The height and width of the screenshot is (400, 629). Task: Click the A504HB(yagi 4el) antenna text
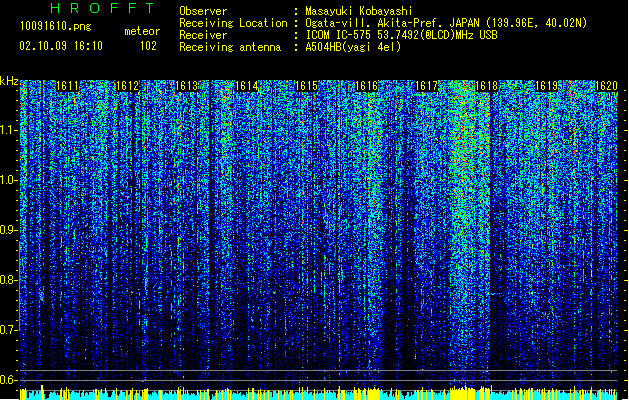click(x=353, y=47)
